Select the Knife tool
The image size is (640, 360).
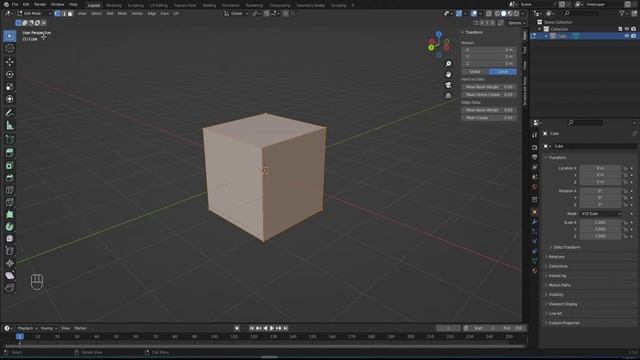tap(9, 202)
